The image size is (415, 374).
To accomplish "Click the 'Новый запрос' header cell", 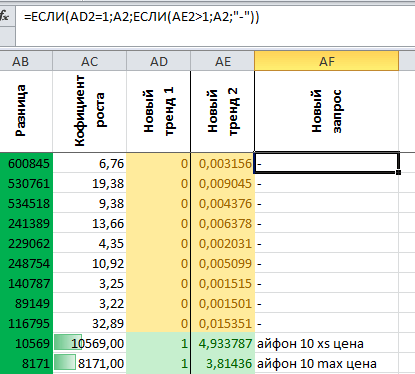I will (x=326, y=111).
